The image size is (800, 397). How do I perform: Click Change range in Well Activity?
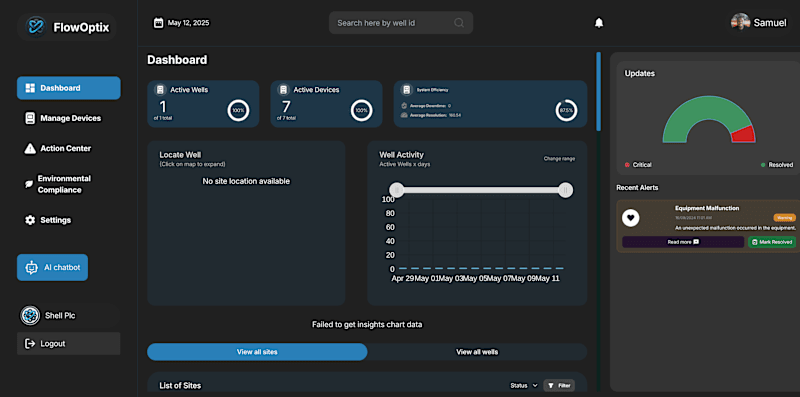coord(559,159)
